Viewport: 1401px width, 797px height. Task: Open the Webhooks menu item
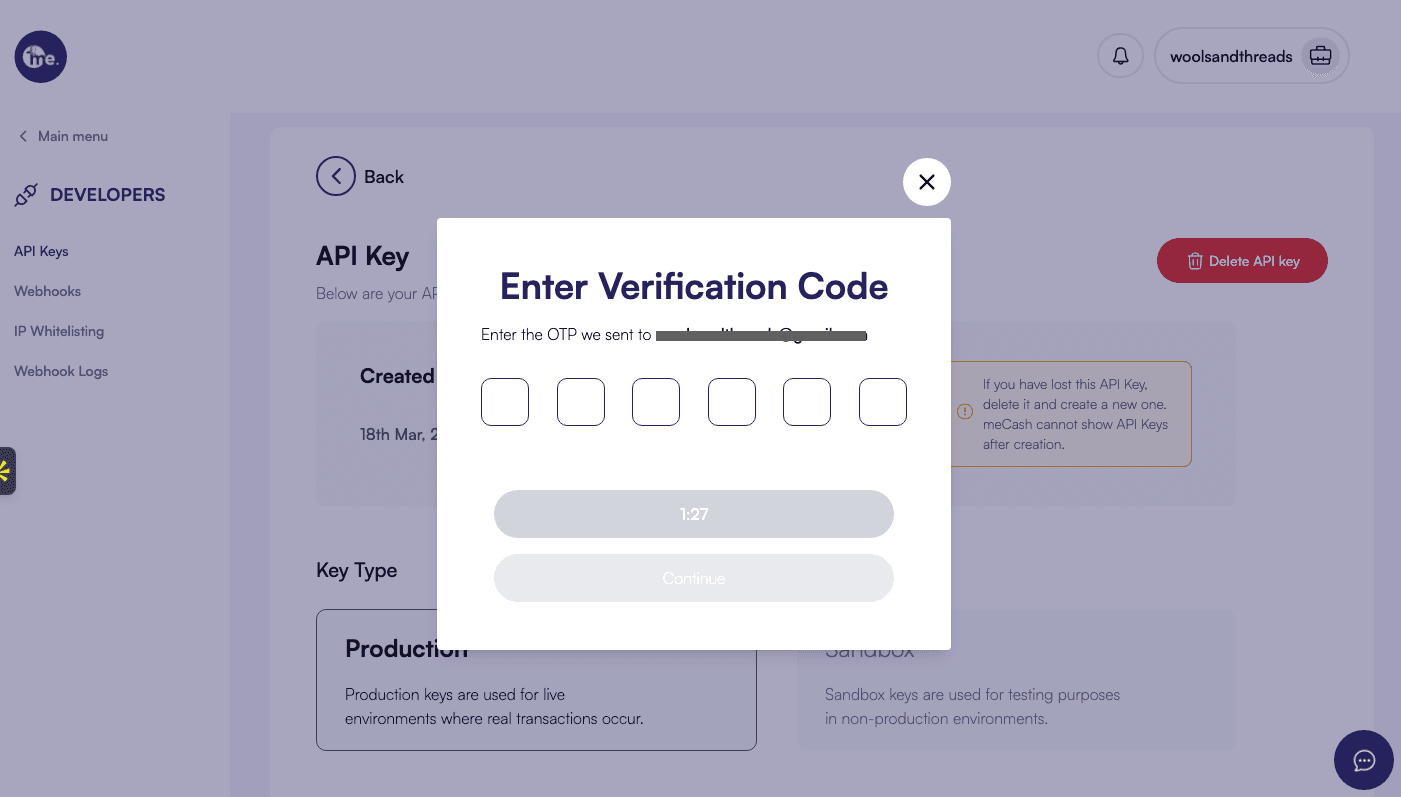(47, 291)
